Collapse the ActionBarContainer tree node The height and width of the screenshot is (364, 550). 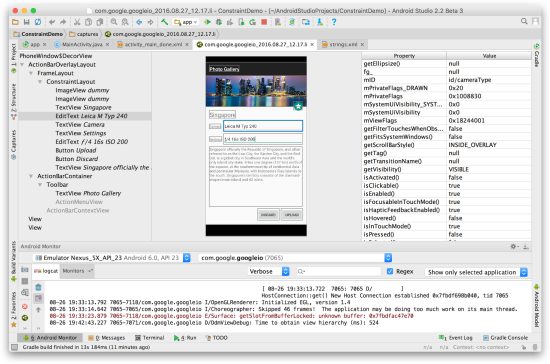[x=31, y=176]
